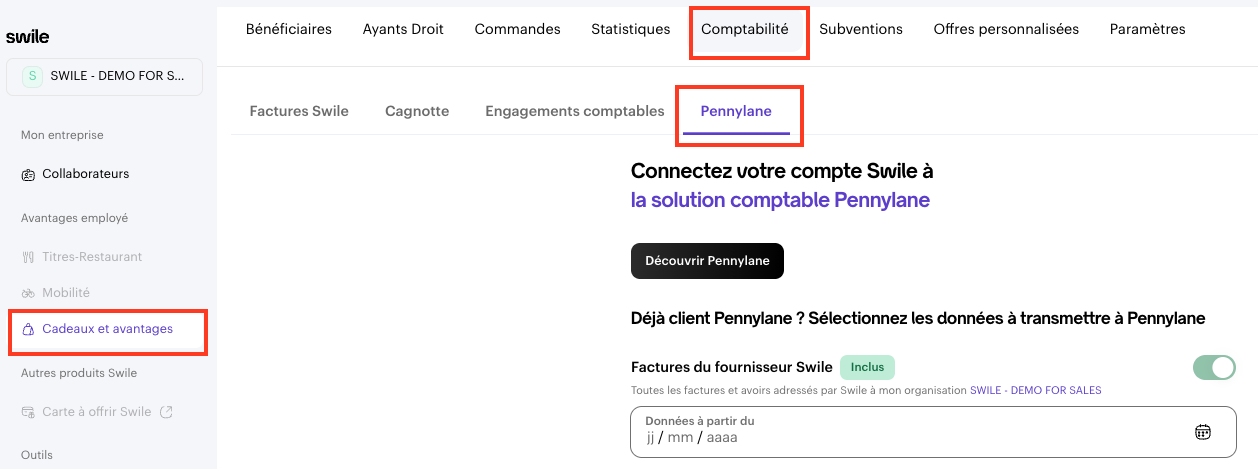Click the Données à partir du date field
The width and height of the screenshot is (1258, 469).
coord(900,437)
